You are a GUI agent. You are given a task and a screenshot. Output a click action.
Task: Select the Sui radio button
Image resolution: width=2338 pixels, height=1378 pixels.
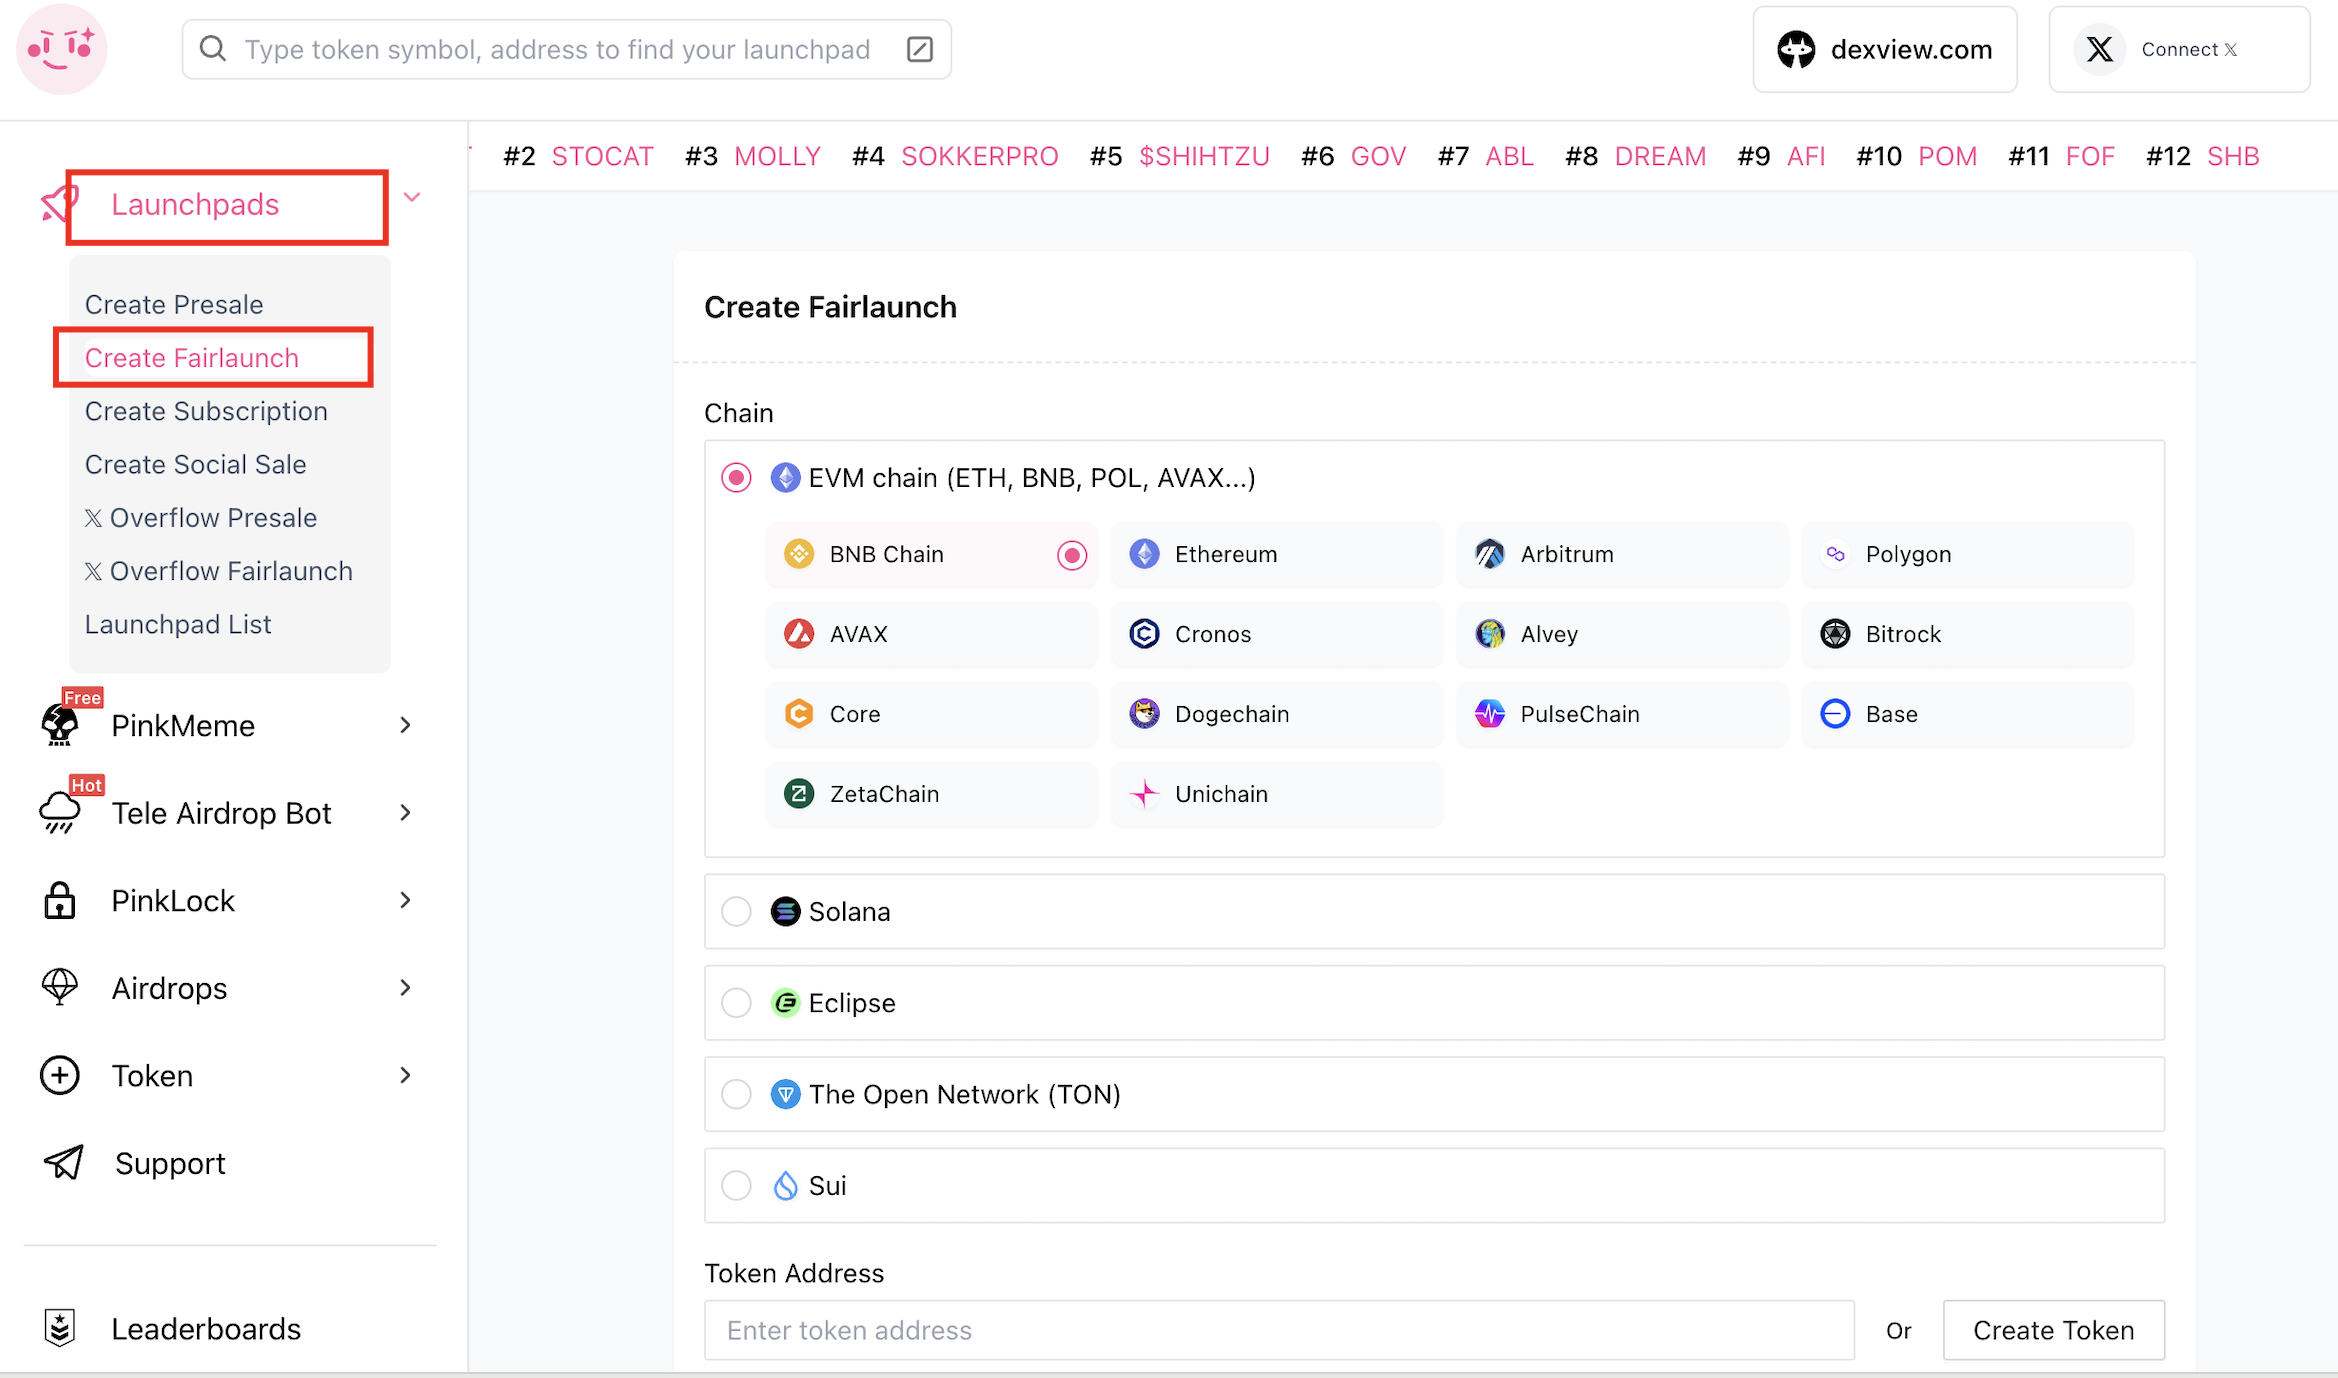[x=736, y=1185]
